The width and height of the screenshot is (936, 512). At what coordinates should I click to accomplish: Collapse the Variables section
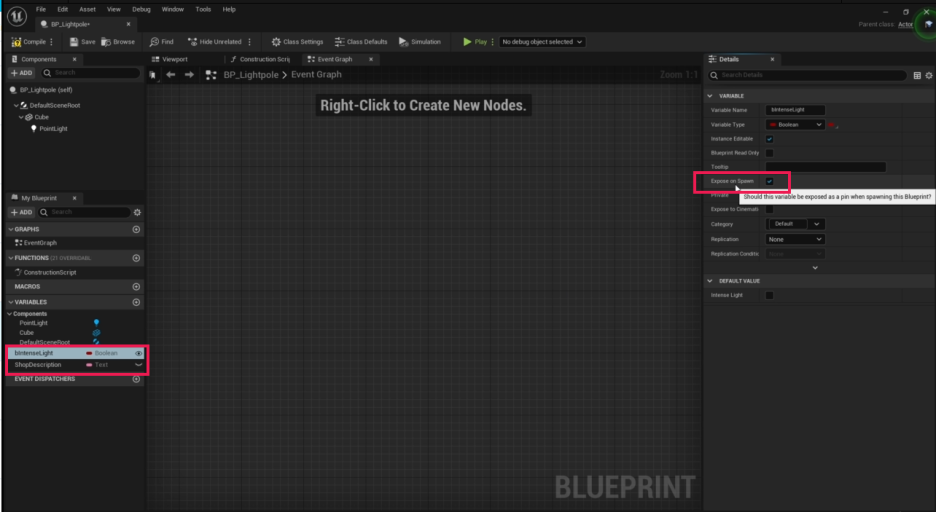pyautogui.click(x=11, y=302)
